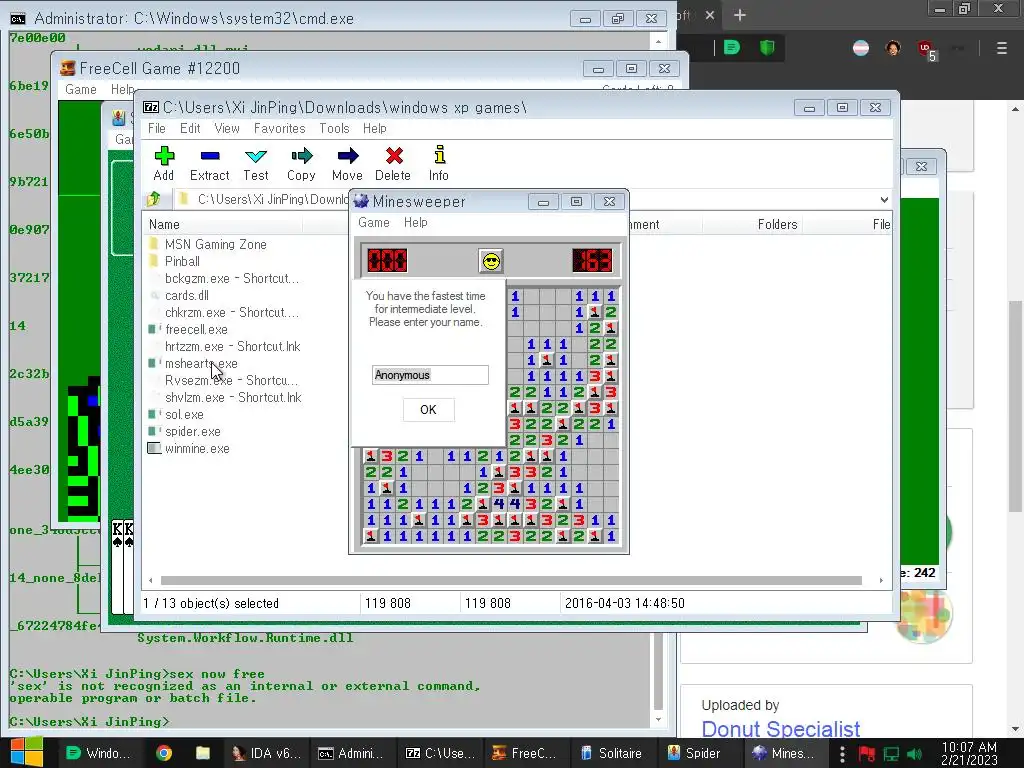The image size is (1024, 768).
Task: Open Chrome from the taskbar
Action: pos(164,753)
